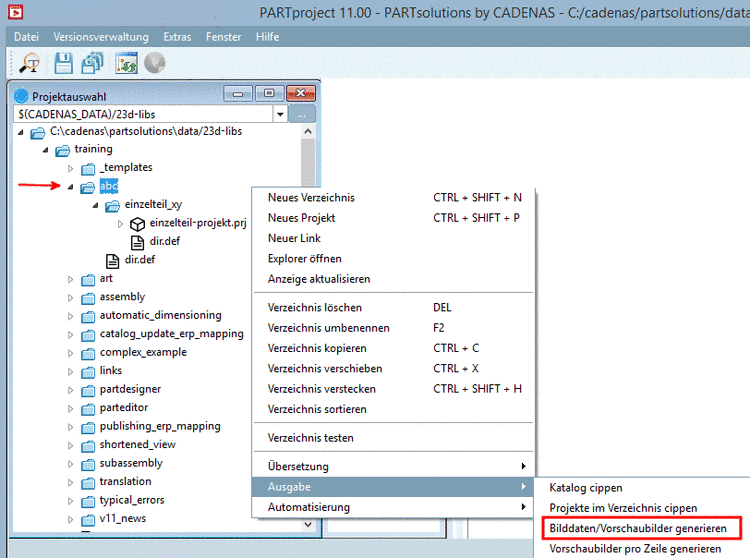Collapse the training folder node
Screen dimensions: 750x558
pos(45,150)
